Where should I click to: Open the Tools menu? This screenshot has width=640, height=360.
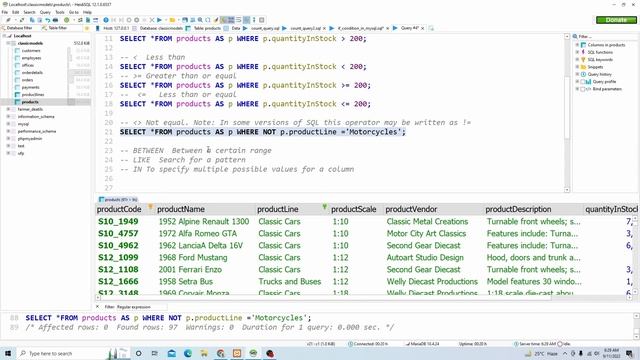pyautogui.click(x=60, y=12)
